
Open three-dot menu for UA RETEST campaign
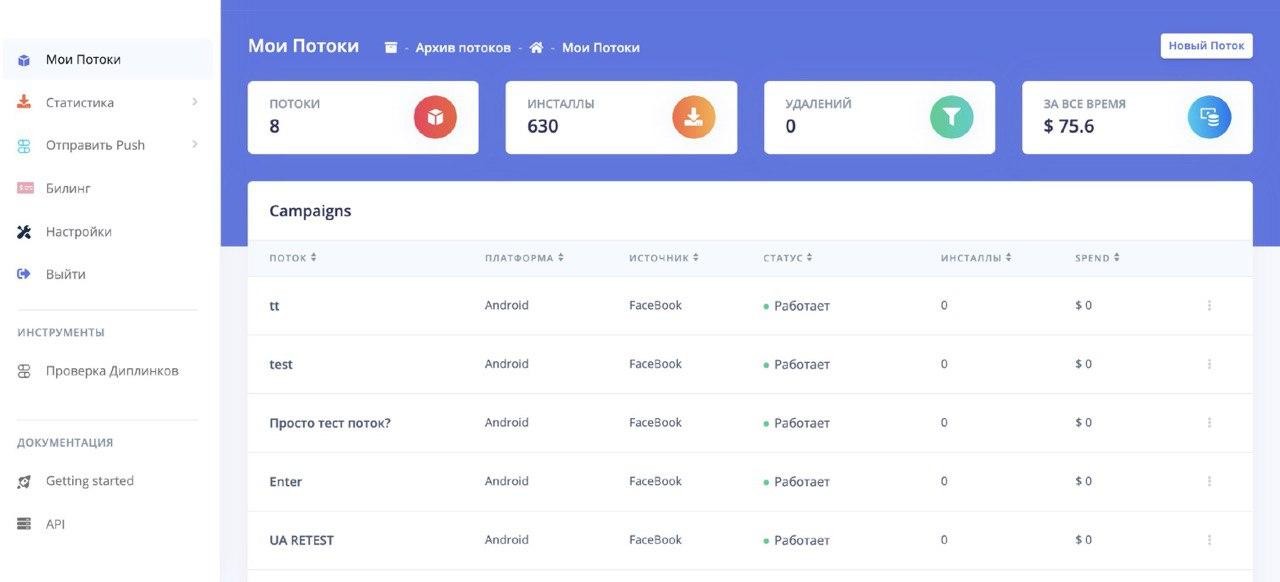[x=1209, y=540]
